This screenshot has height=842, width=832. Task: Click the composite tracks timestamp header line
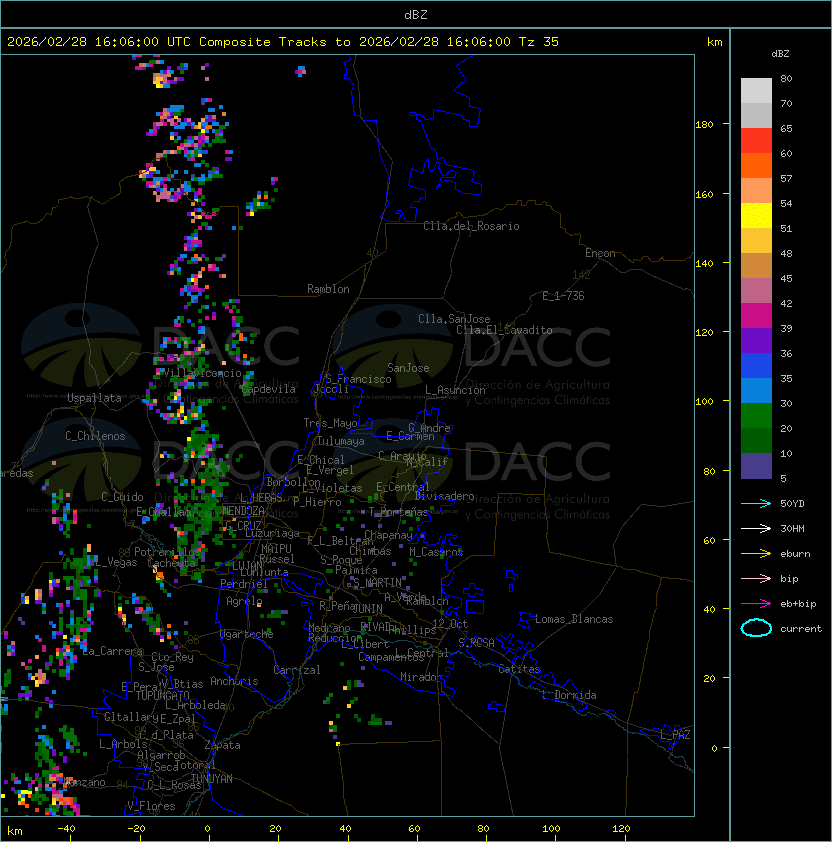pos(283,41)
